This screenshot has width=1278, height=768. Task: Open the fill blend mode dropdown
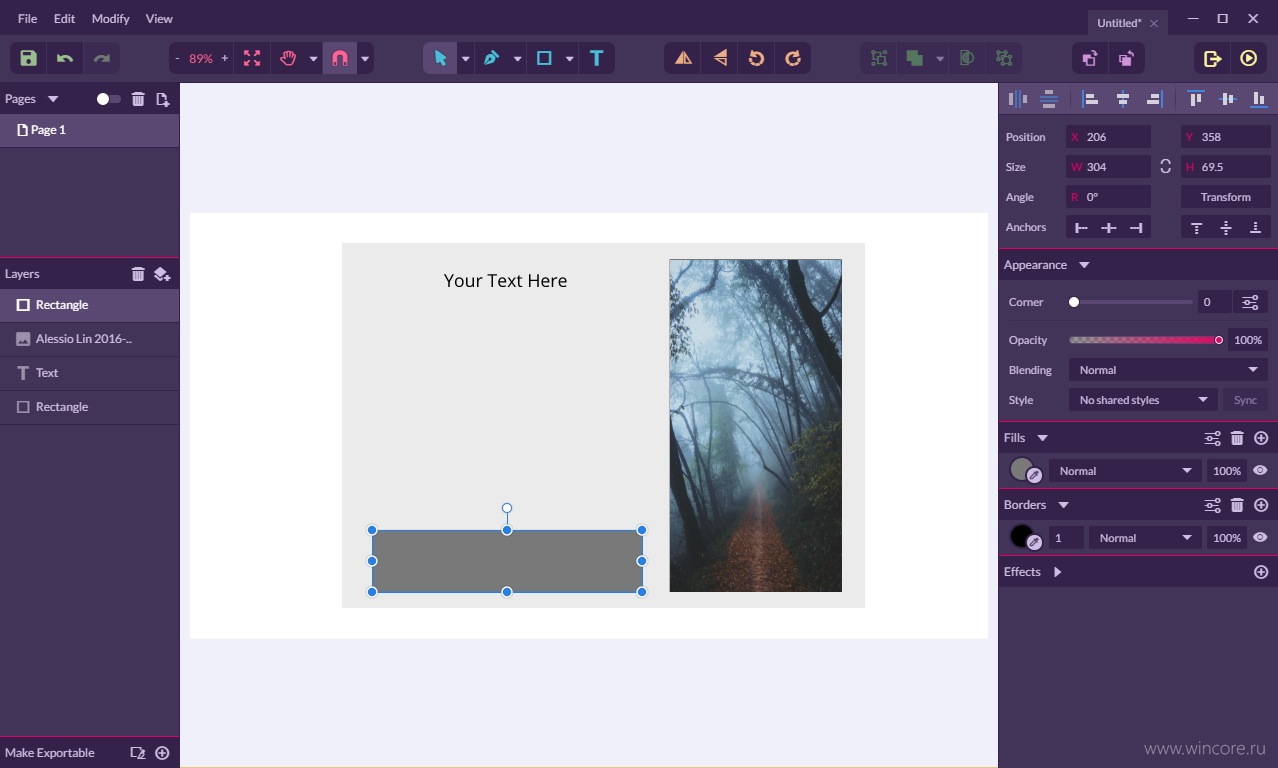tap(1125, 471)
